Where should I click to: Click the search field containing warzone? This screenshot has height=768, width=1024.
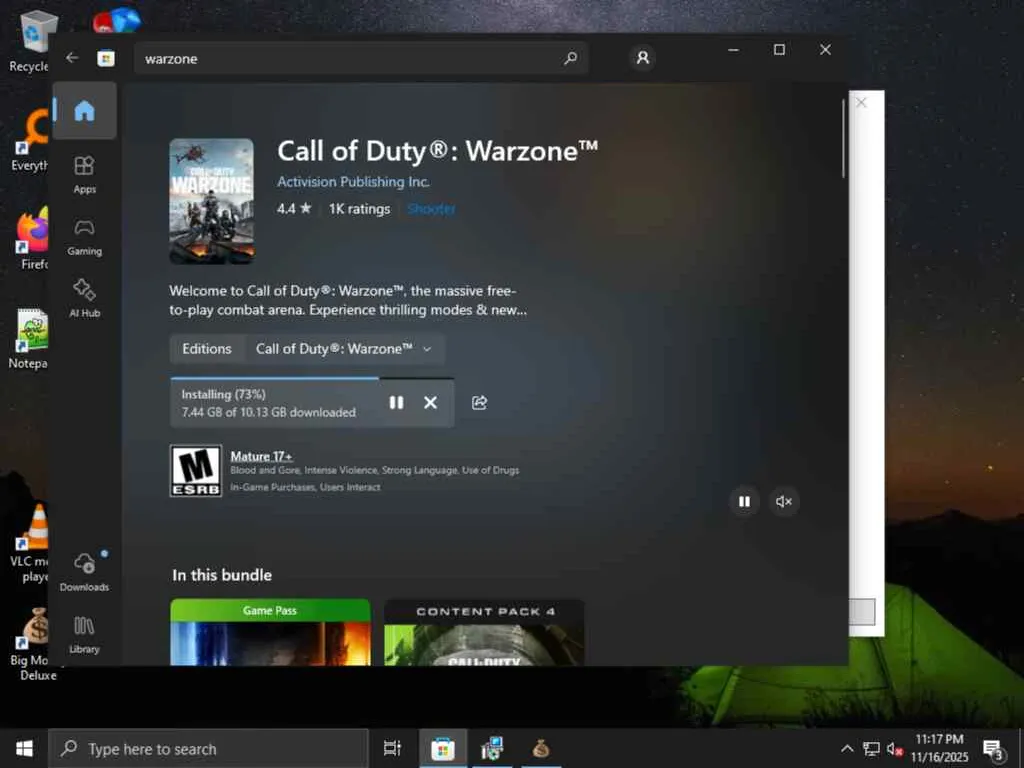360,58
